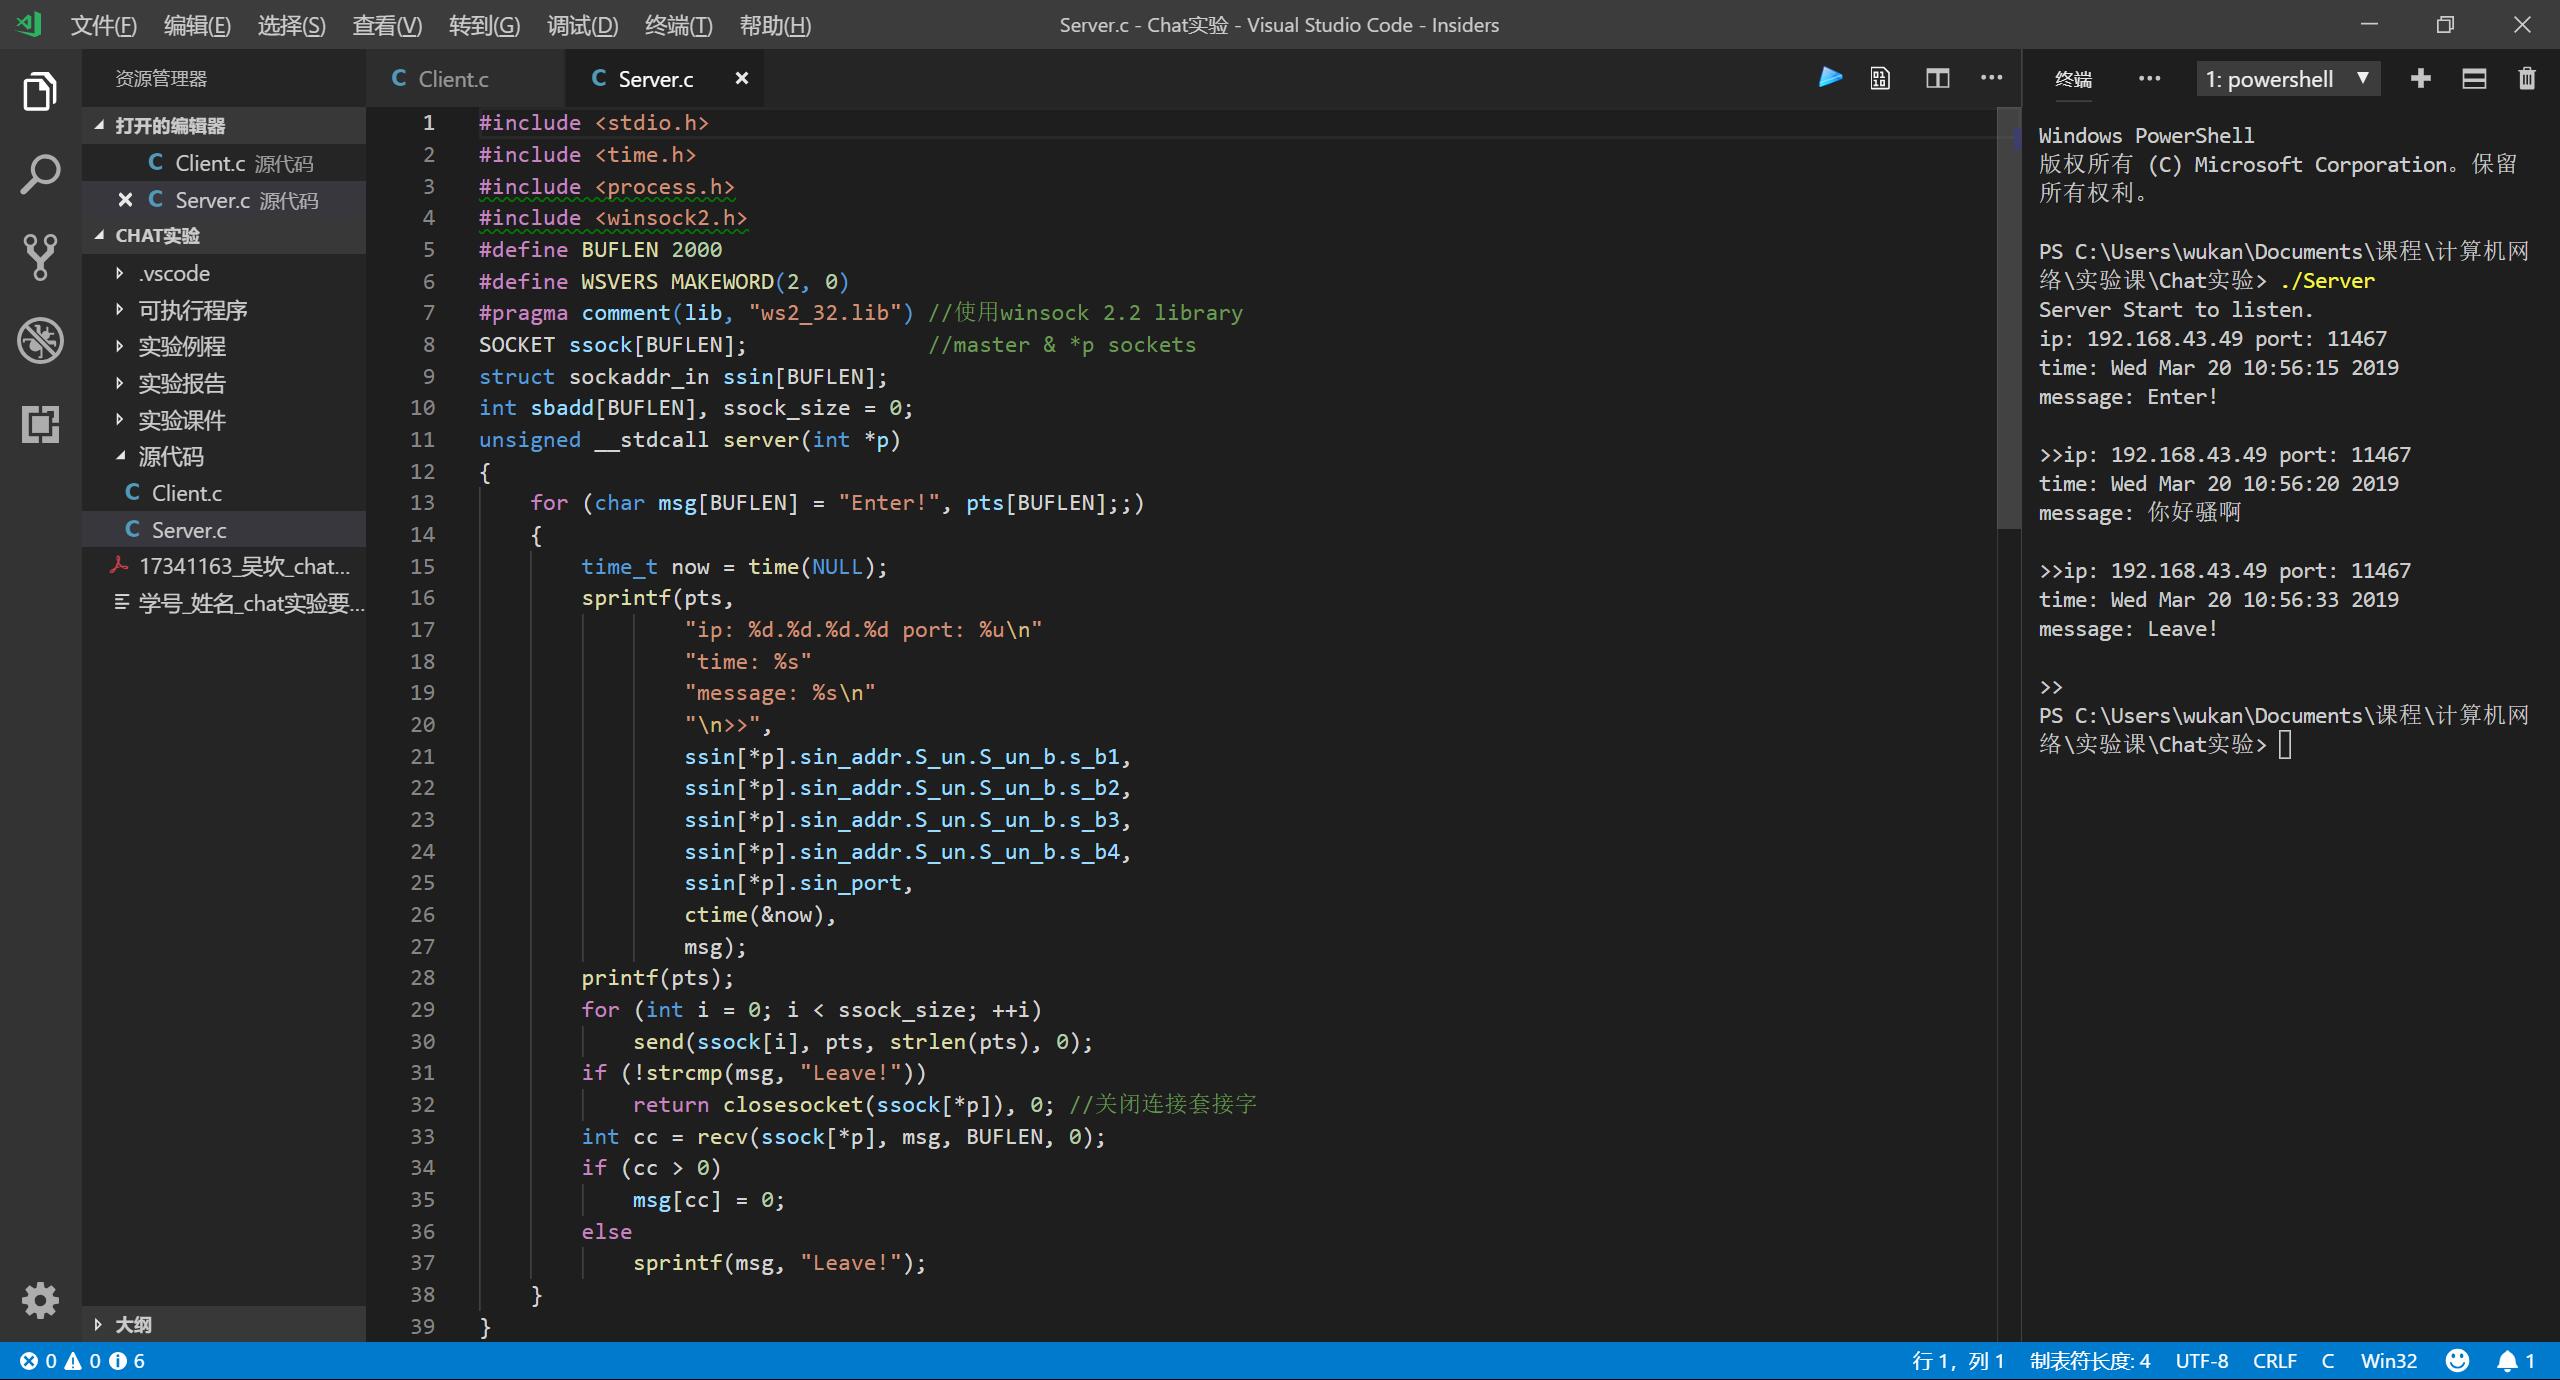Viewport: 2560px width, 1380px height.
Task: Expand the 大纲 outline section
Action: 133,1324
